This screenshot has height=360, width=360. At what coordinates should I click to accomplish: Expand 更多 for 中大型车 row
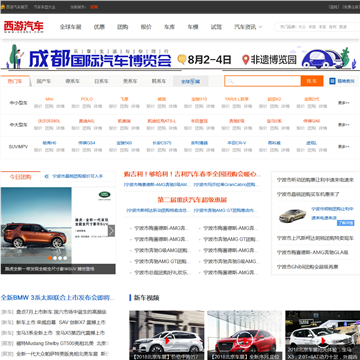click(344, 124)
